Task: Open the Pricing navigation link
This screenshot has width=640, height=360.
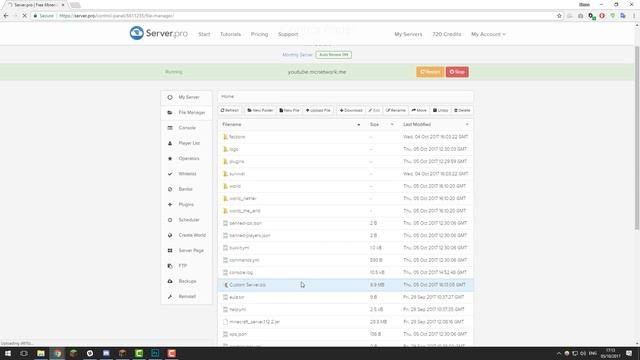Action: [x=260, y=34]
